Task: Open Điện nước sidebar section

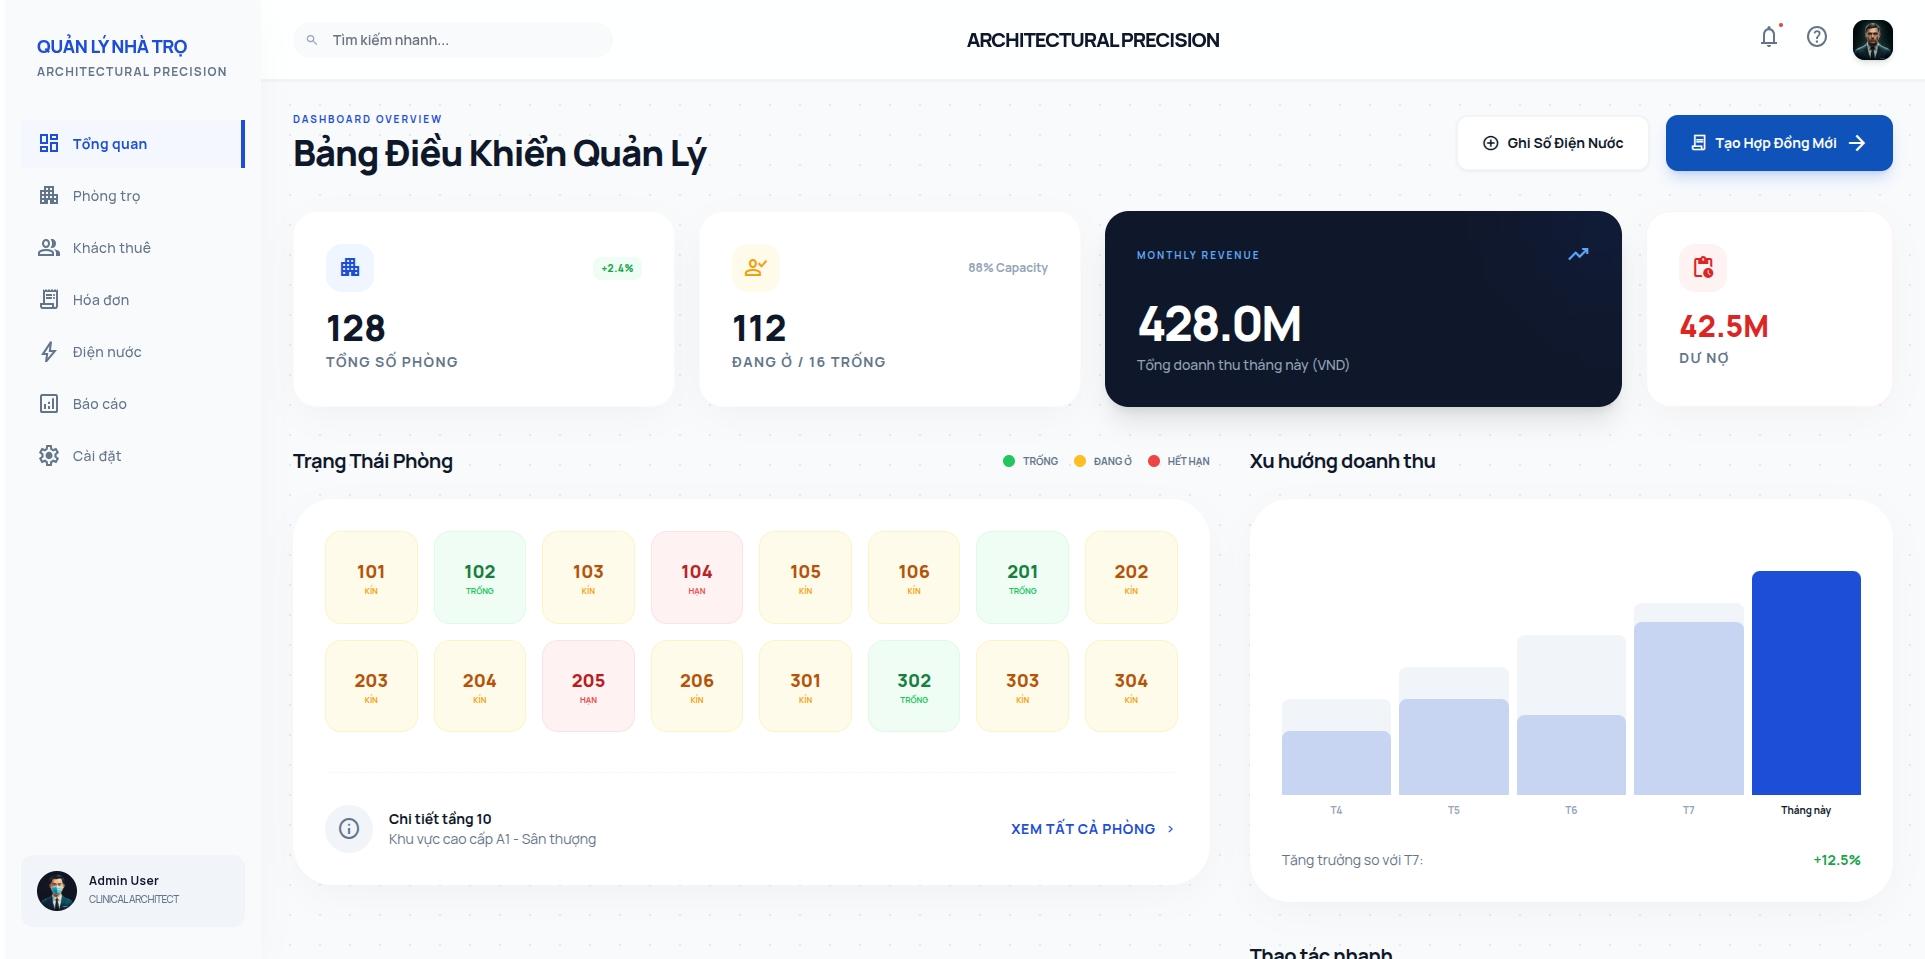Action: [x=106, y=352]
